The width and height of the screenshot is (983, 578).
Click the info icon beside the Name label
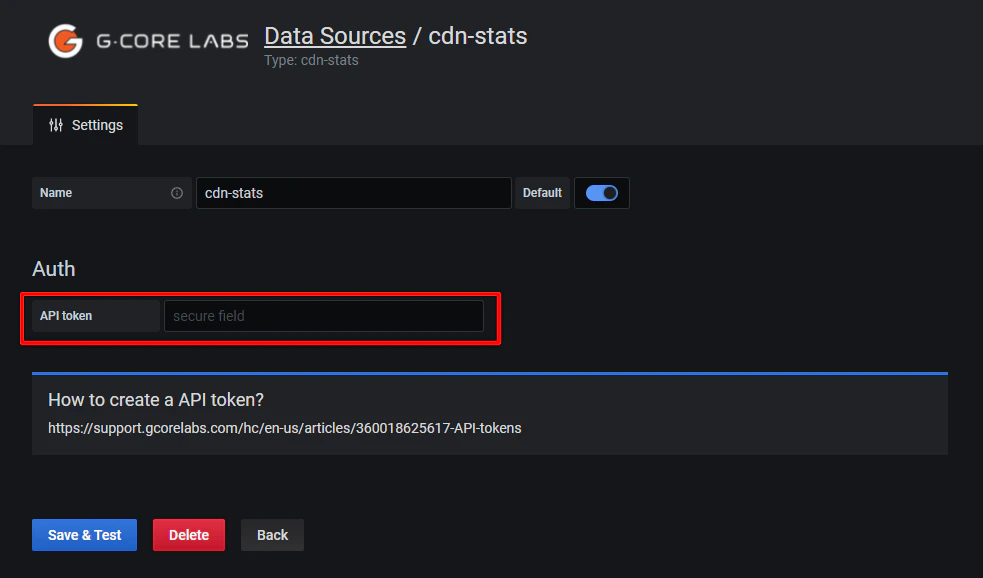(177, 193)
